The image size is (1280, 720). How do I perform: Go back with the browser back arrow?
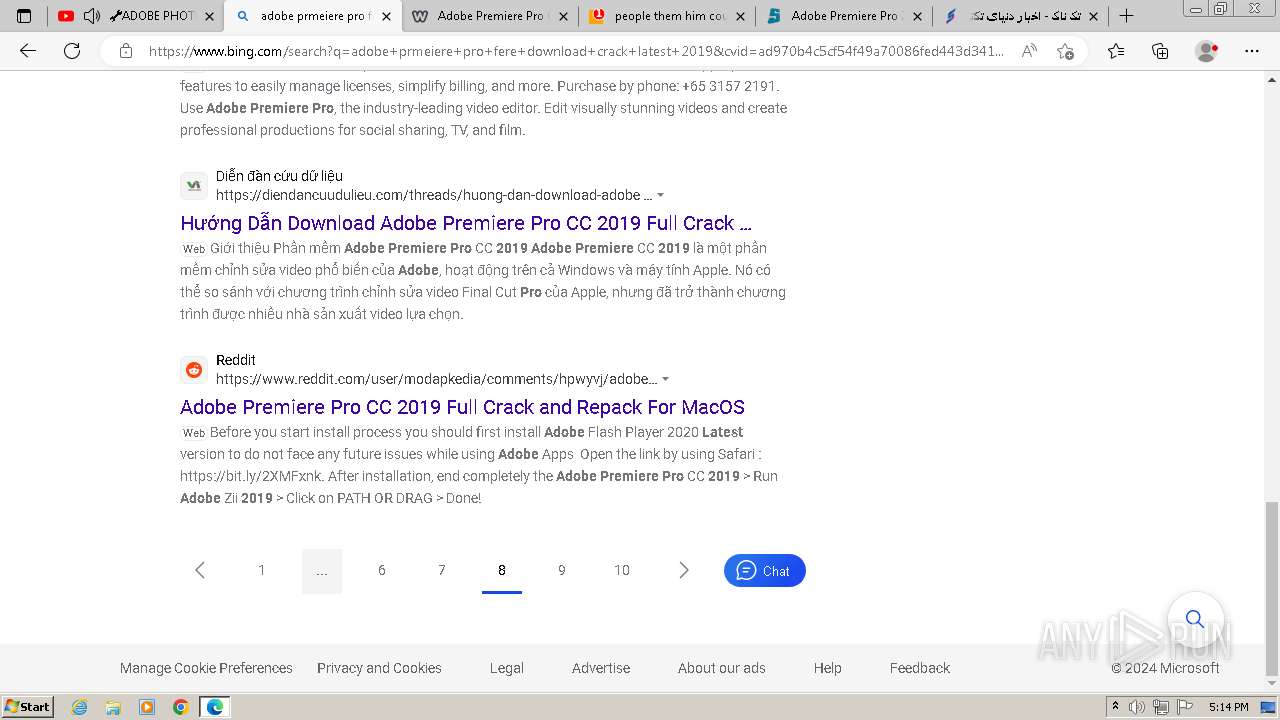pyautogui.click(x=28, y=51)
